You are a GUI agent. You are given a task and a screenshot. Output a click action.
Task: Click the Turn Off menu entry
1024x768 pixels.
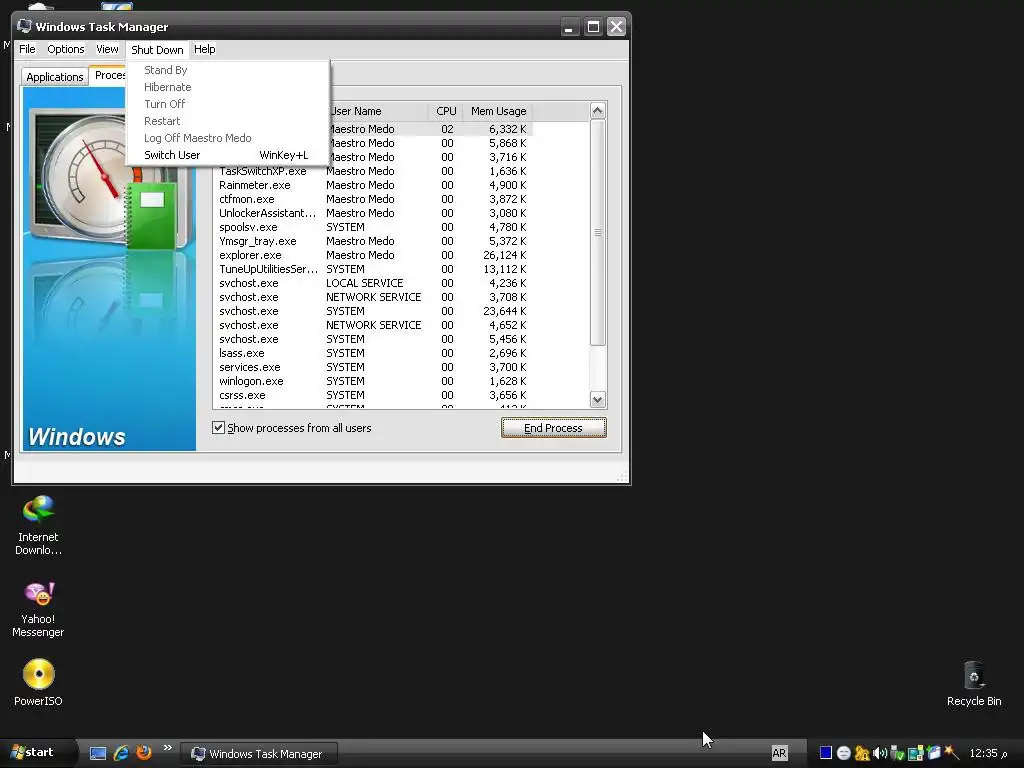[226, 104]
